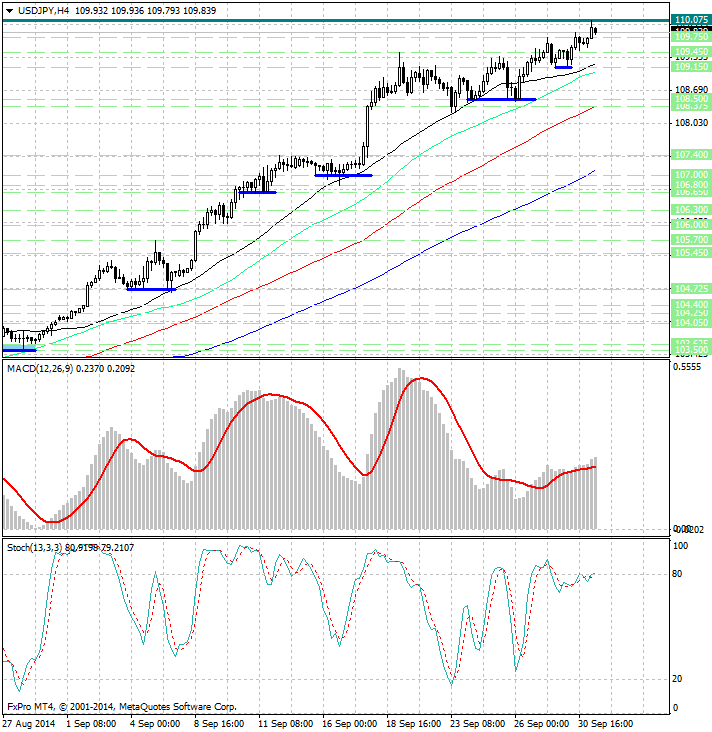This screenshot has height=732, width=712.
Task: Select the USDJPY,H4 chart title text
Action: click(43, 10)
